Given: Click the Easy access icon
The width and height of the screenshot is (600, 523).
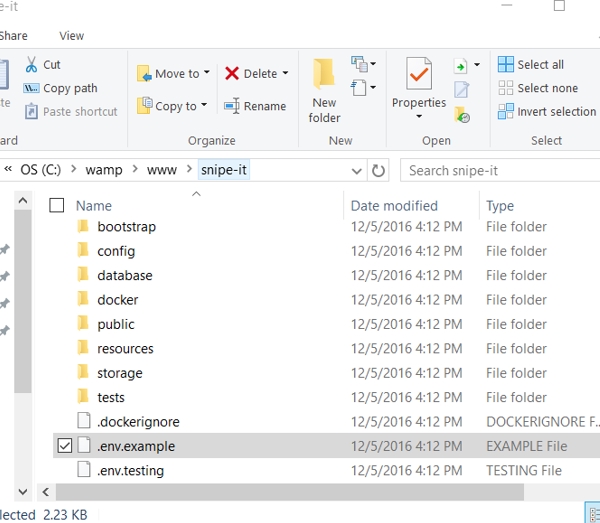Looking at the screenshot, I should tap(359, 88).
